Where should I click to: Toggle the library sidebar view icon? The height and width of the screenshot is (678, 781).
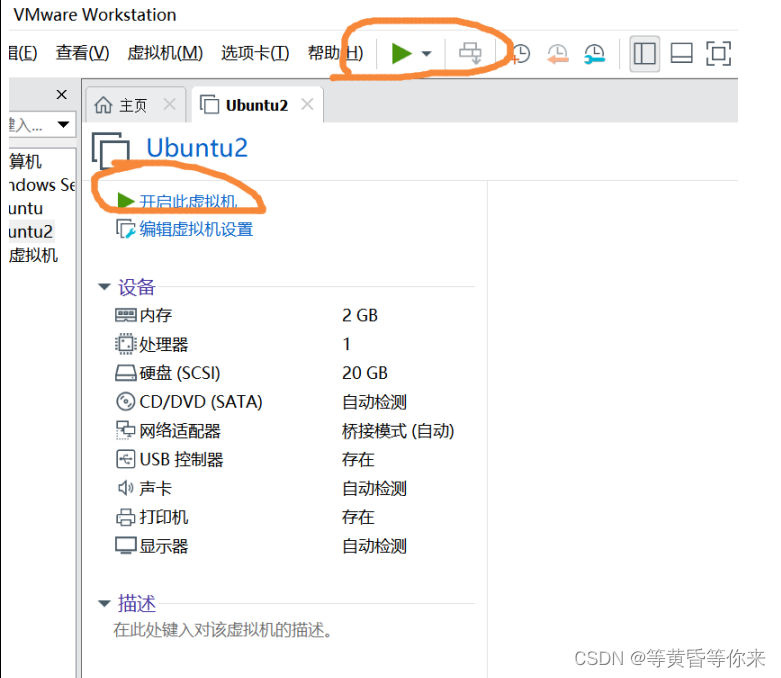pyautogui.click(x=645, y=53)
